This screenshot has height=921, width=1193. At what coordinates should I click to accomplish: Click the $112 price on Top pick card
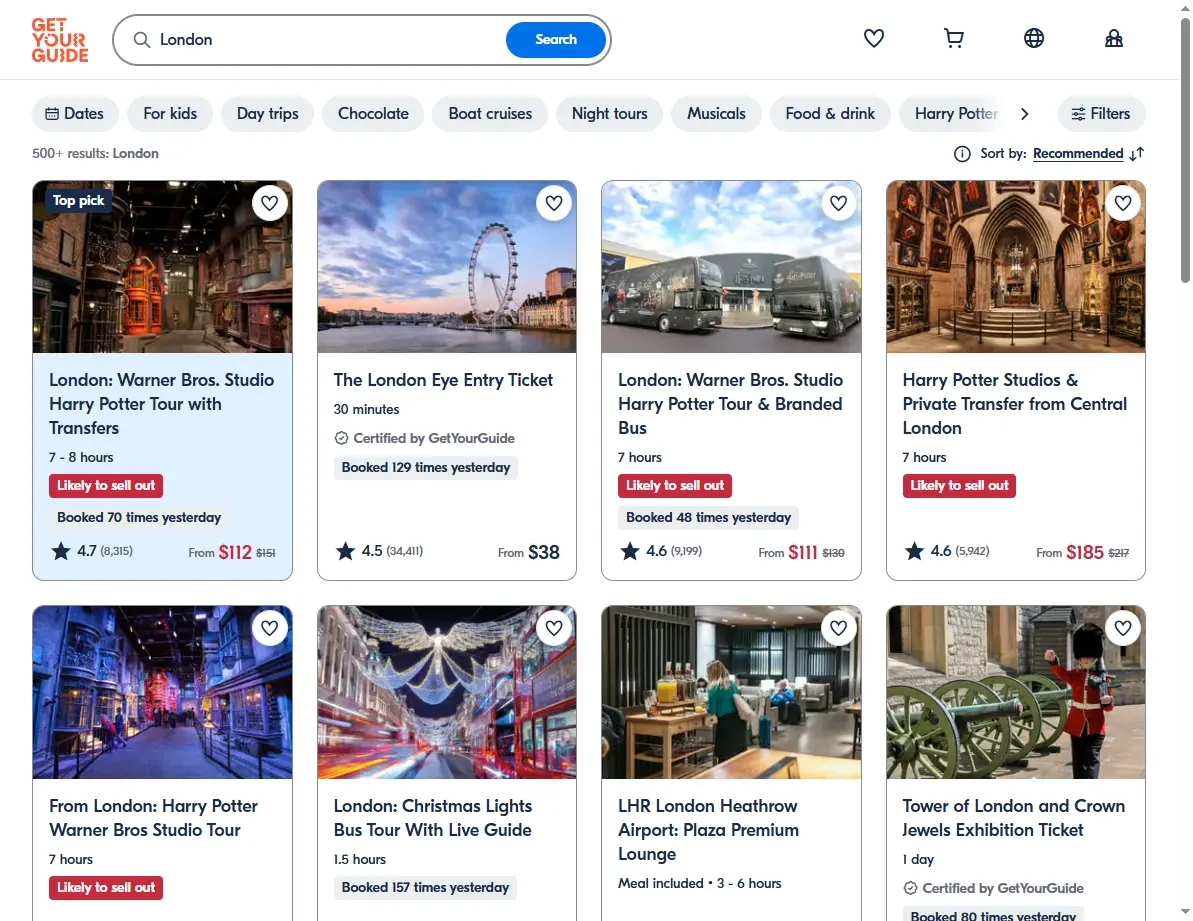[x=235, y=552]
